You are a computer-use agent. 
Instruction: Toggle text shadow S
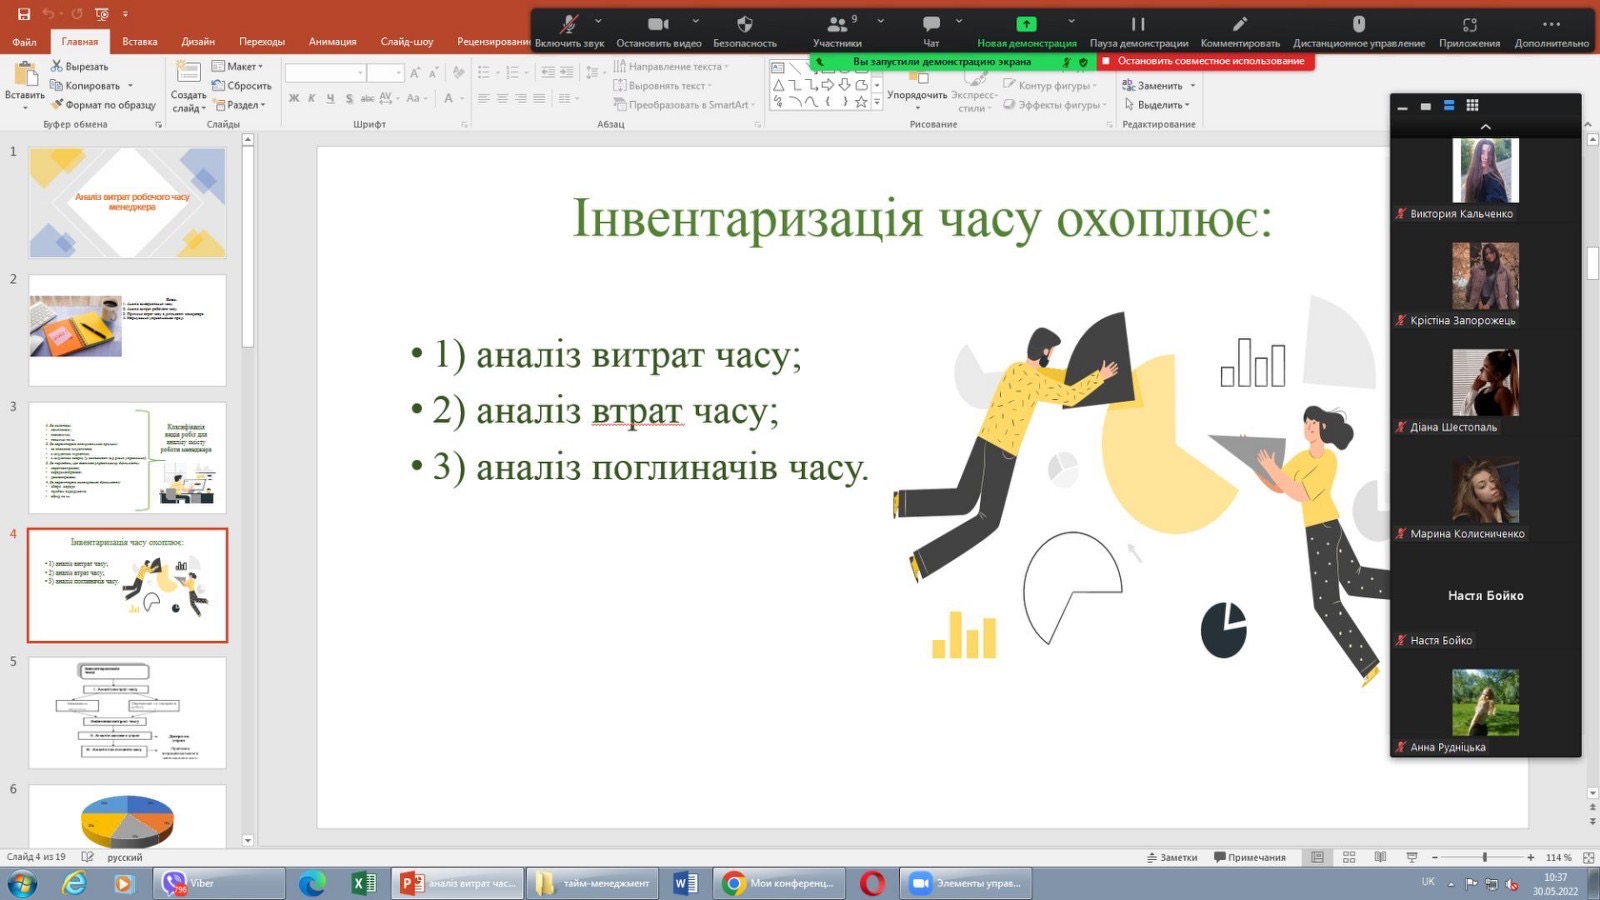point(349,98)
